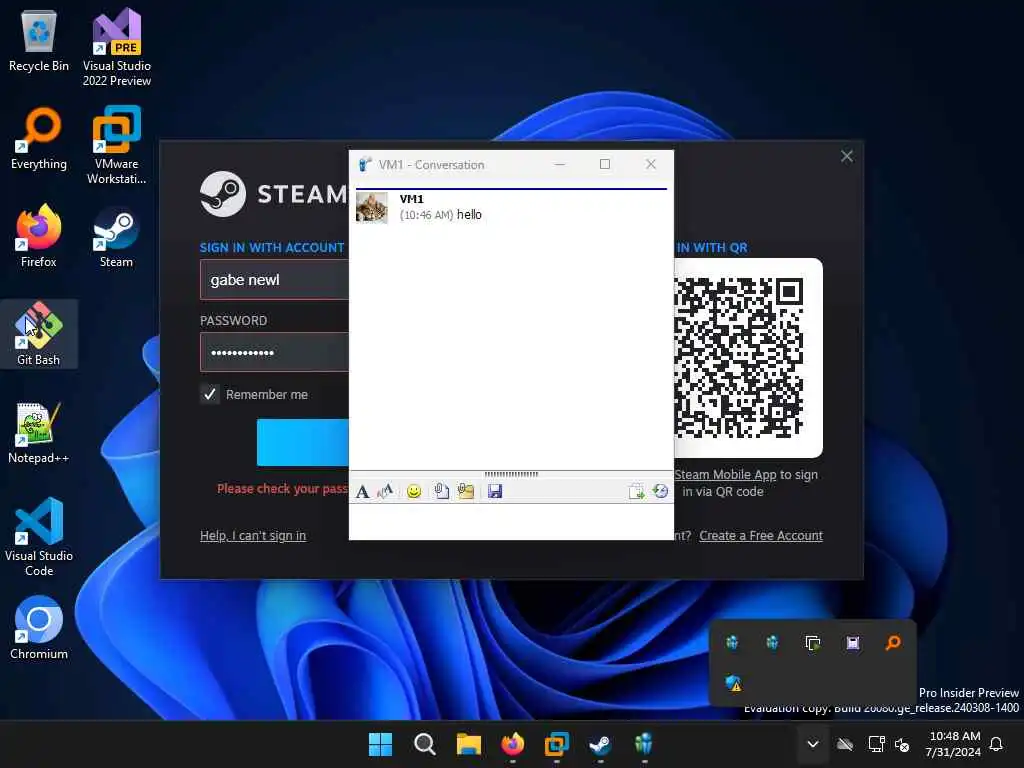The width and height of the screenshot is (1024, 768).
Task: Switch to VMware Workstation in taskbar
Action: click(x=556, y=744)
